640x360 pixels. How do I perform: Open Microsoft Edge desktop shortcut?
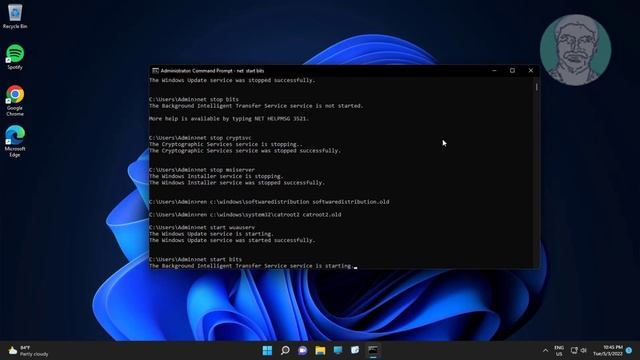click(15, 141)
